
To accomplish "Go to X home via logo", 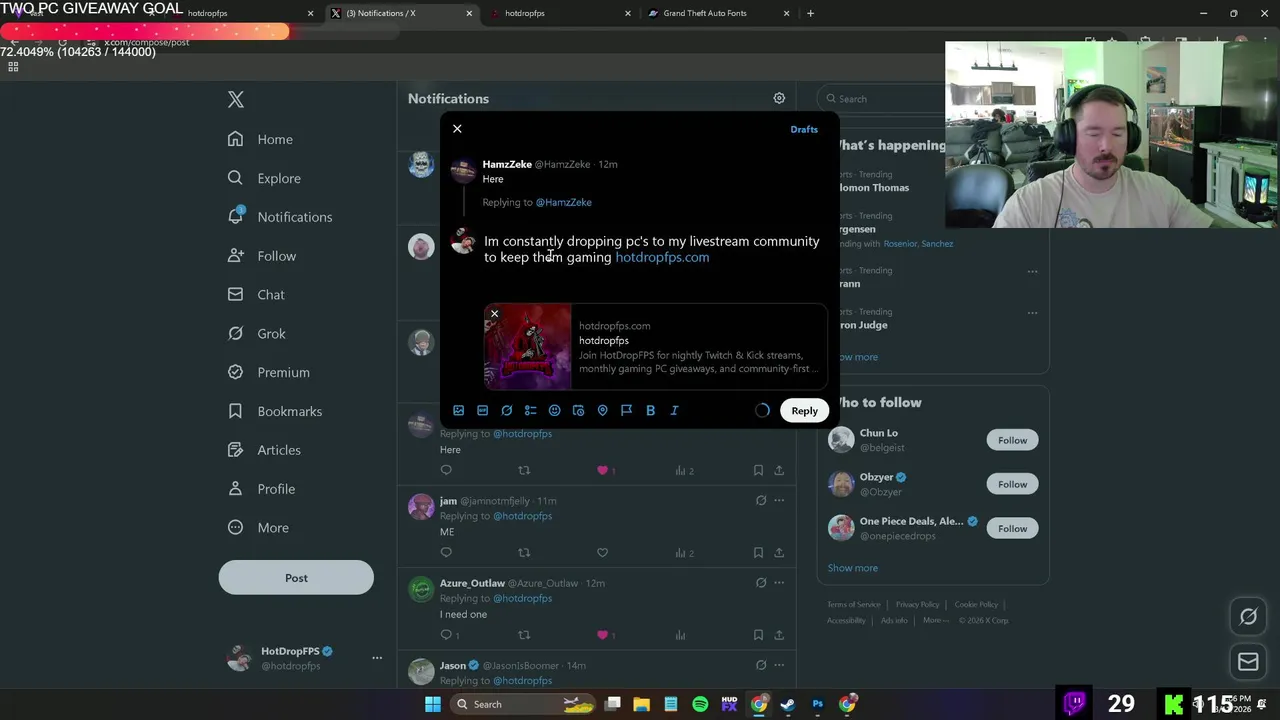I will pos(236,99).
